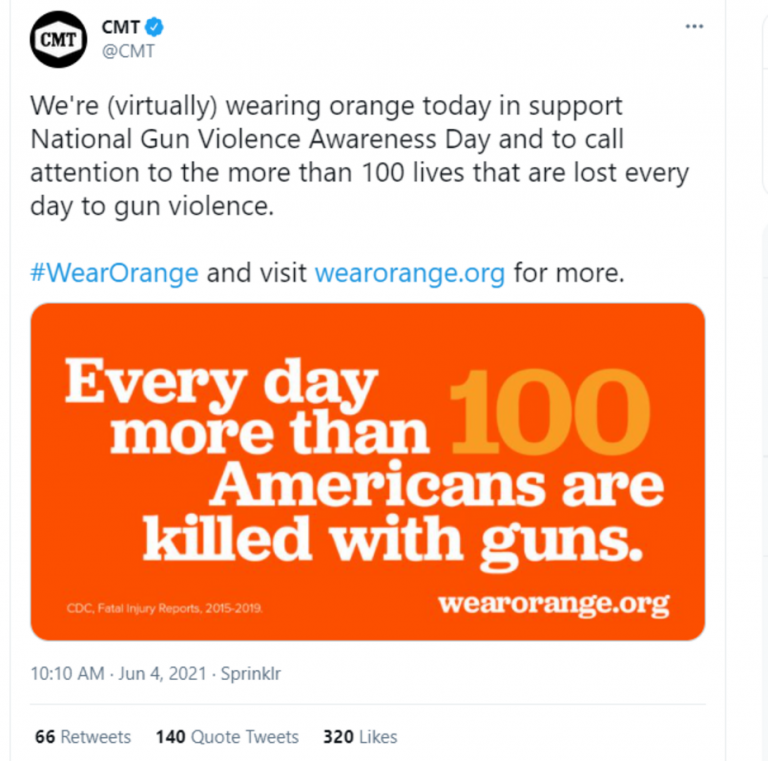Image resolution: width=768 pixels, height=761 pixels.
Task: Visit the wearorange.org link in tweet text
Action: [410, 273]
